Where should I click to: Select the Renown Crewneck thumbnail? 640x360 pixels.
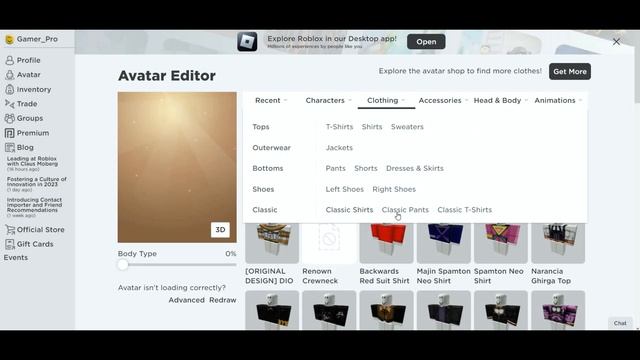coord(329,243)
